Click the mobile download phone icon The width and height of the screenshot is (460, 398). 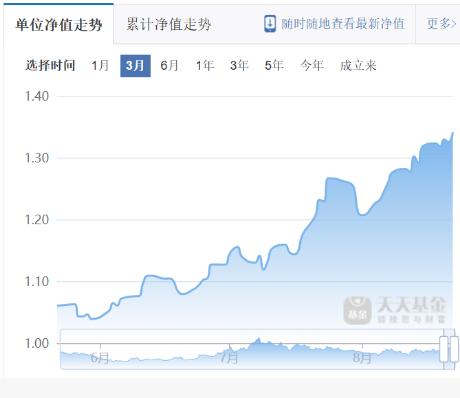270,24
